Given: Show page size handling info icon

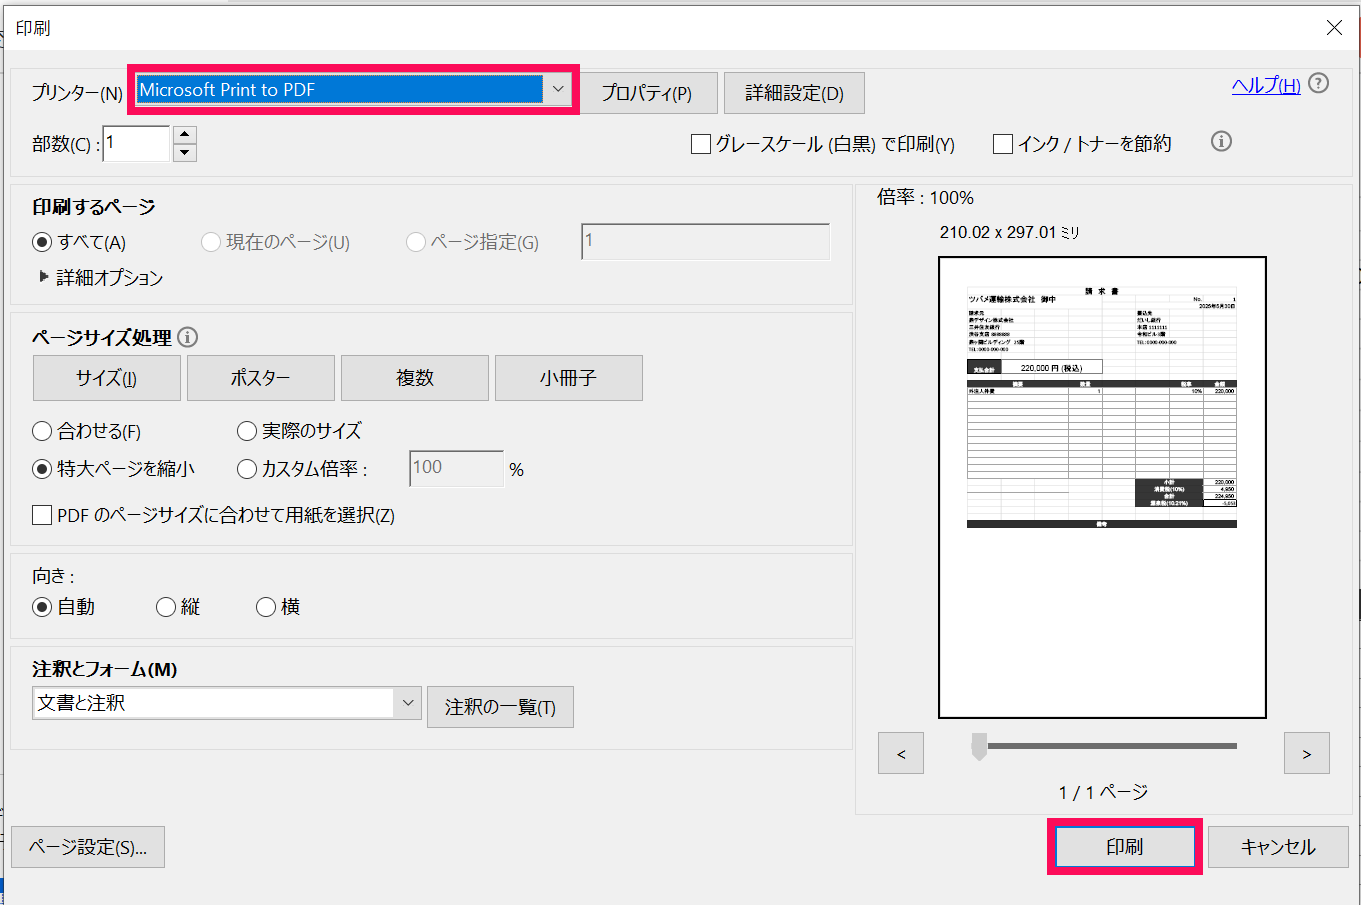Looking at the screenshot, I should click(187, 337).
